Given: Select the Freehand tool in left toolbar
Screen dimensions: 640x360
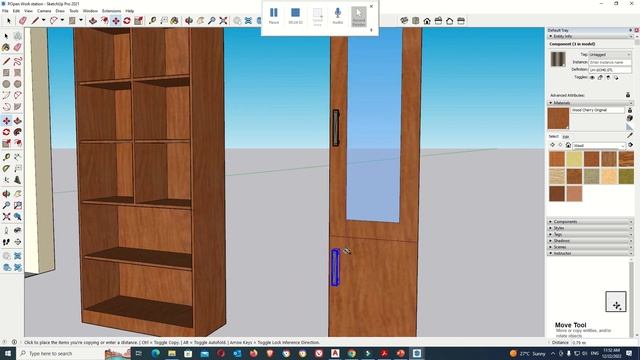Looking at the screenshot, I should click(18, 61).
